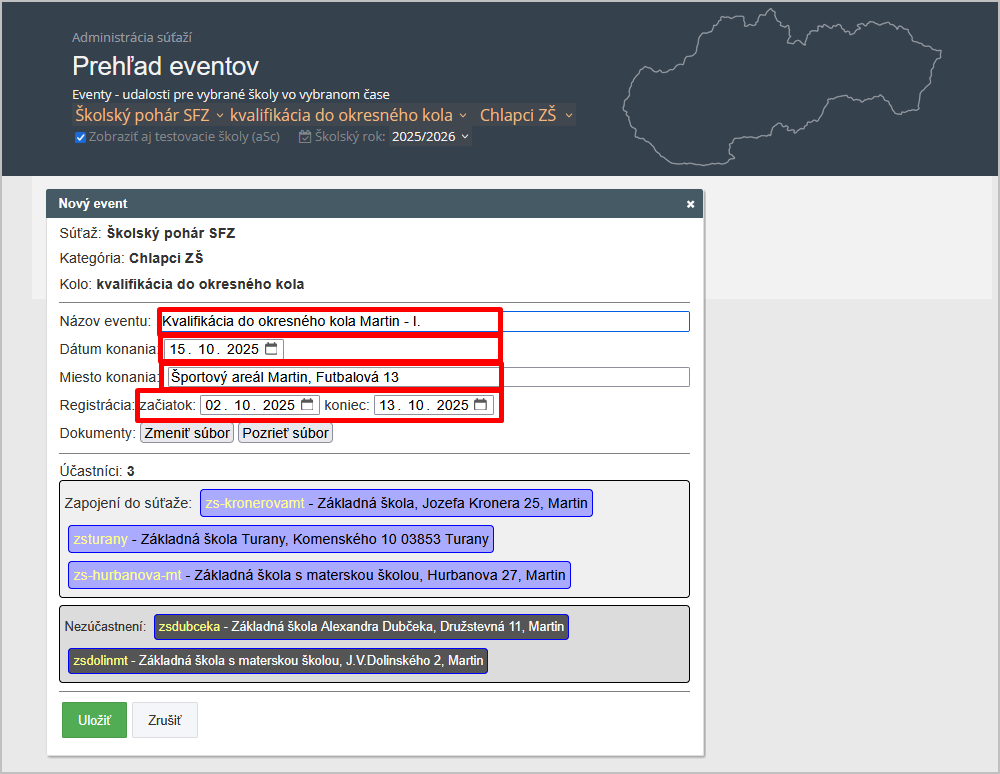Select zs-kronerovamt participant tag
The width and height of the screenshot is (1000, 774).
click(x=396, y=503)
